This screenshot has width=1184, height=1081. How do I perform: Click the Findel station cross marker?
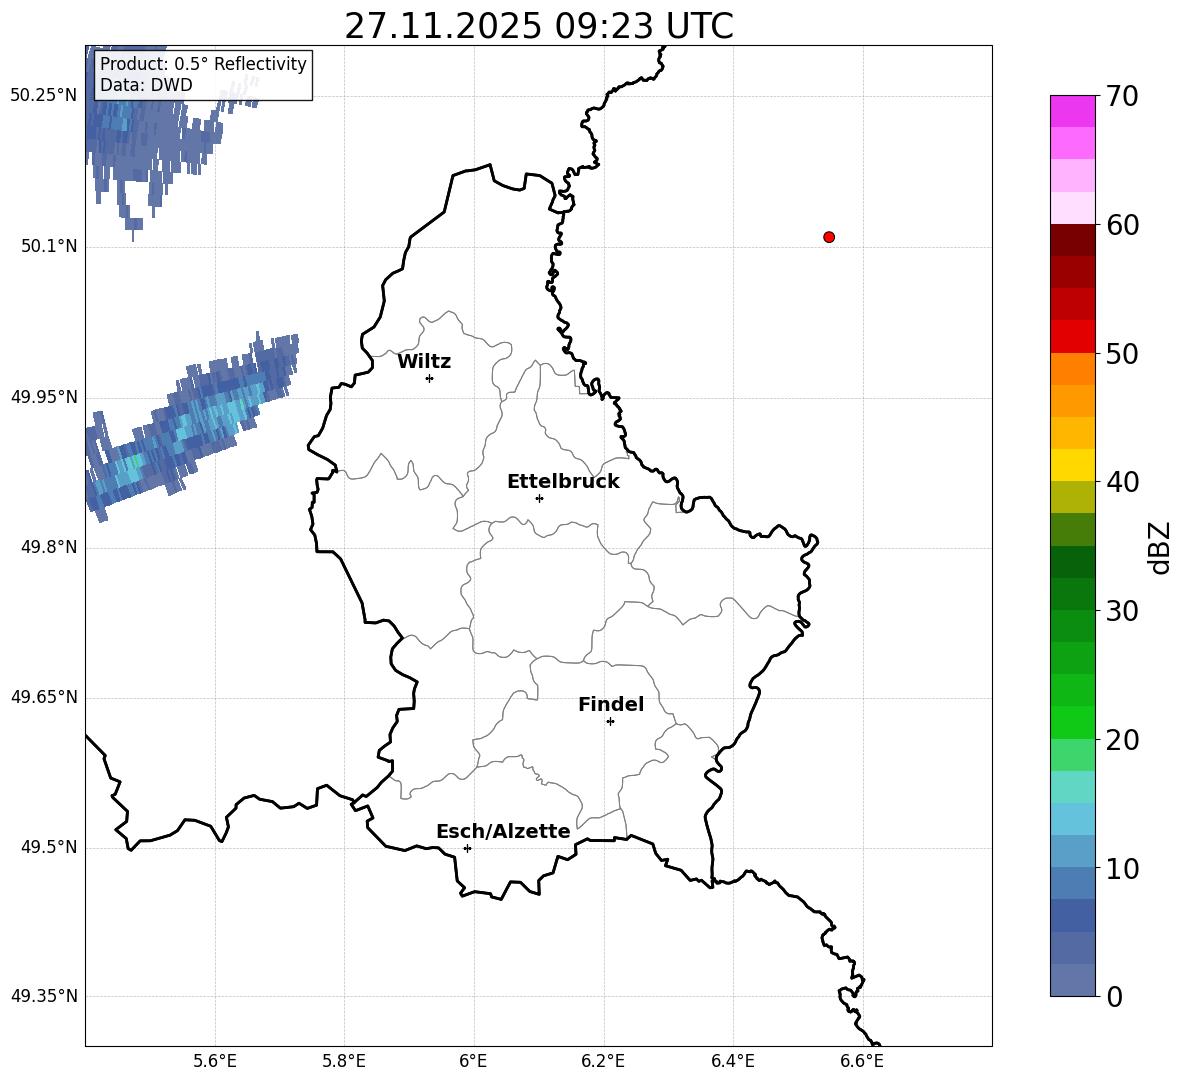point(610,721)
